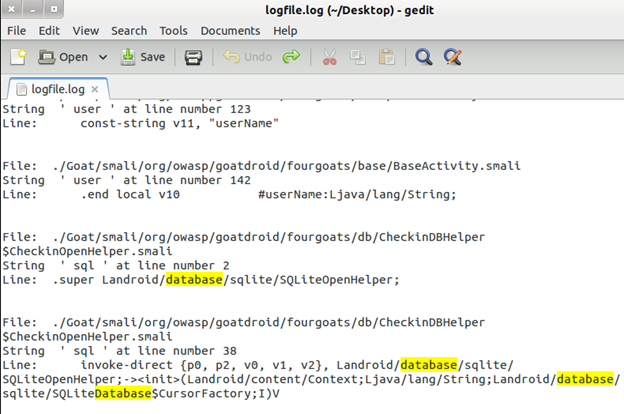This screenshot has width=624, height=414.
Task: Click the Print icon
Action: 194,57
